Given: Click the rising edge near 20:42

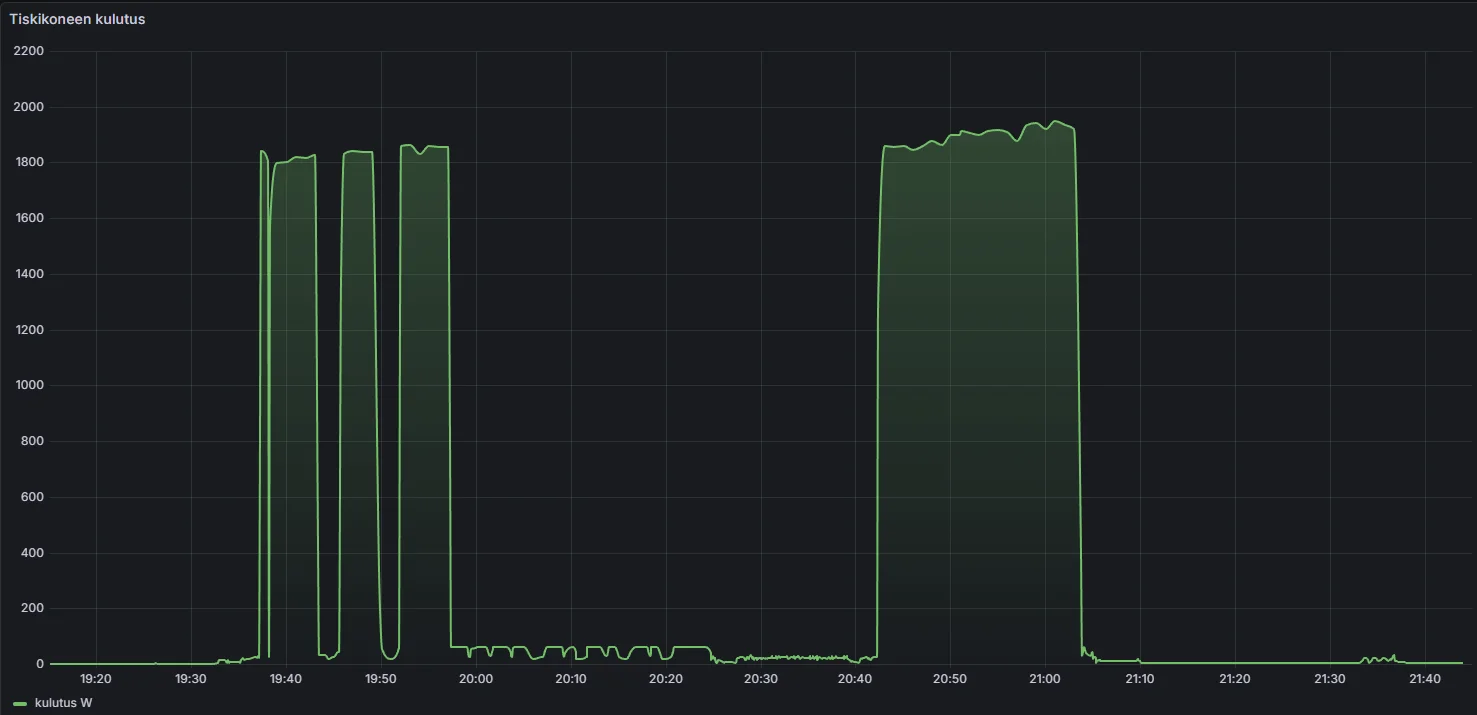Looking at the screenshot, I should coord(879,400).
